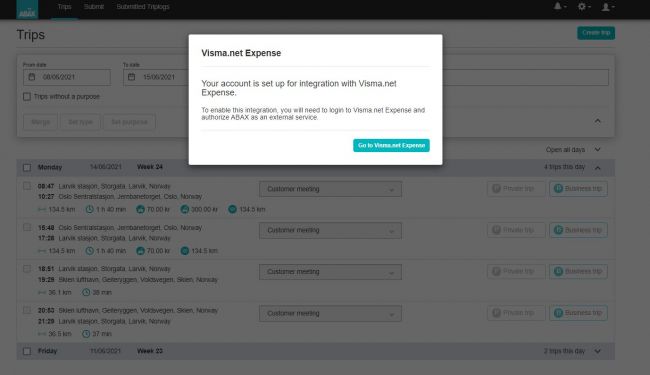Open the Submitted Triplogs tab
Screen dimensions: 650x375
143,7
